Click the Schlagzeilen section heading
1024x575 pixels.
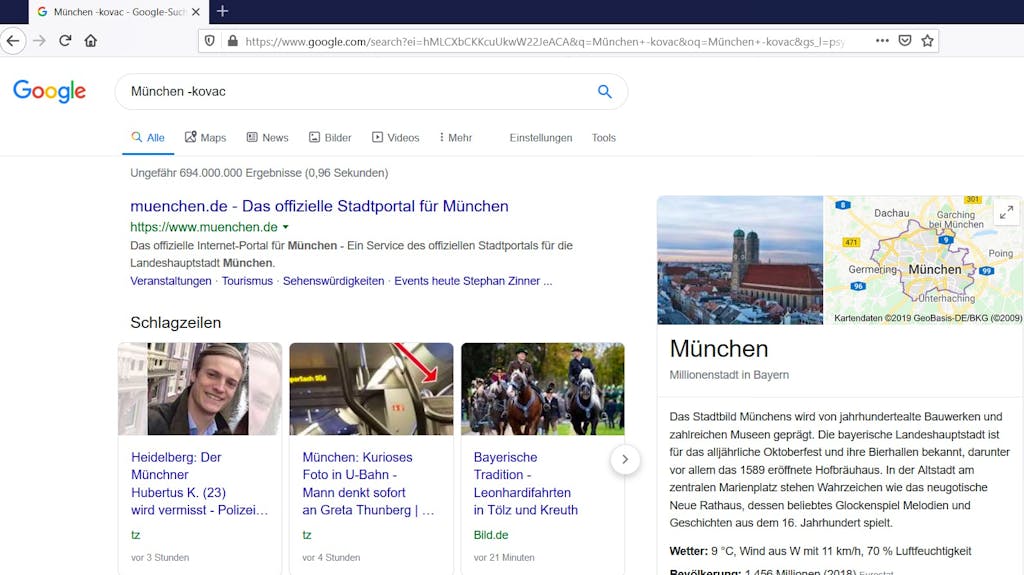click(175, 322)
